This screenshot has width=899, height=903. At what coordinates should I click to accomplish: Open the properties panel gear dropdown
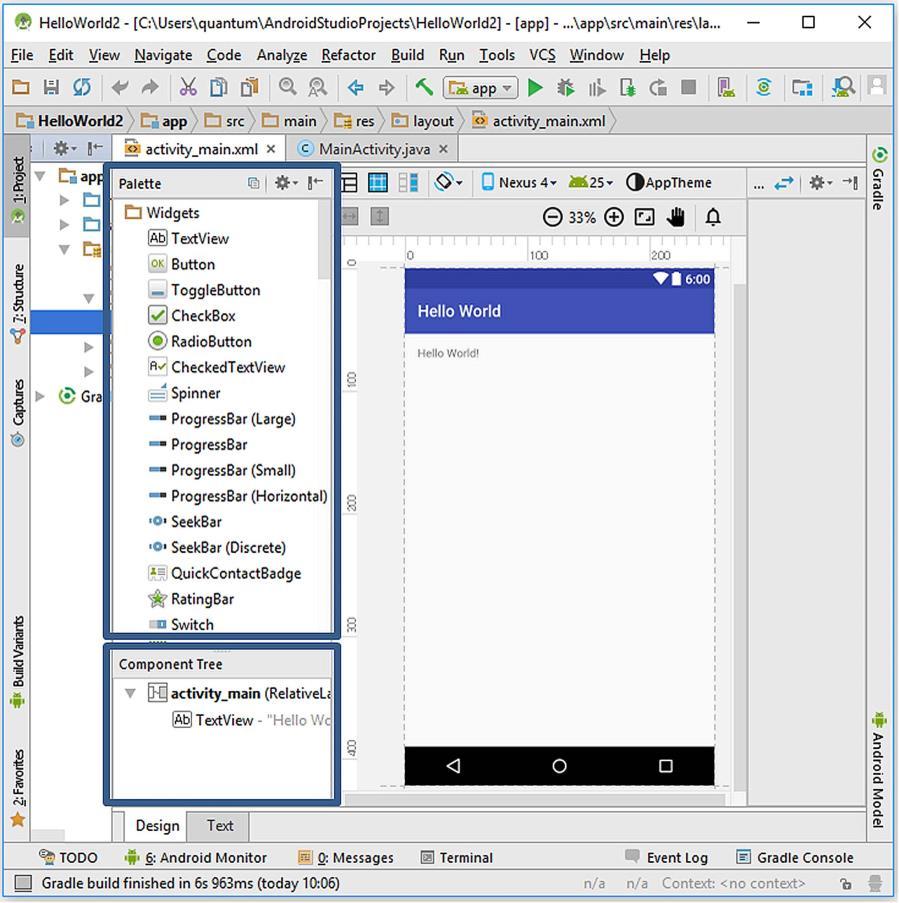(x=821, y=183)
